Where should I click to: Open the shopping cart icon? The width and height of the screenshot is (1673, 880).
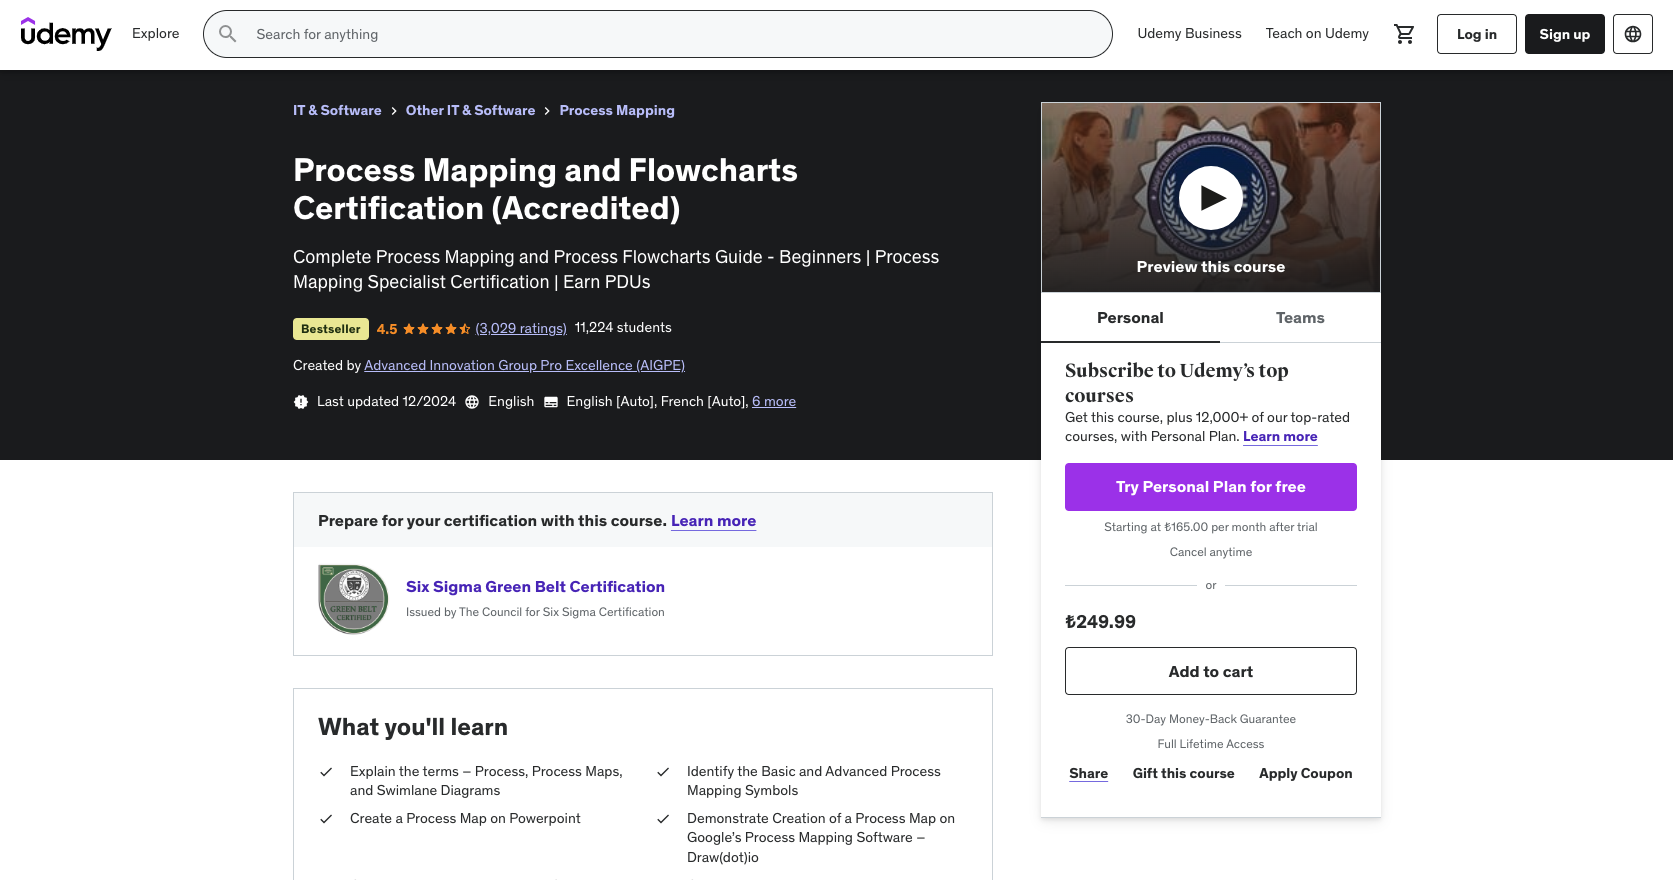pyautogui.click(x=1404, y=34)
